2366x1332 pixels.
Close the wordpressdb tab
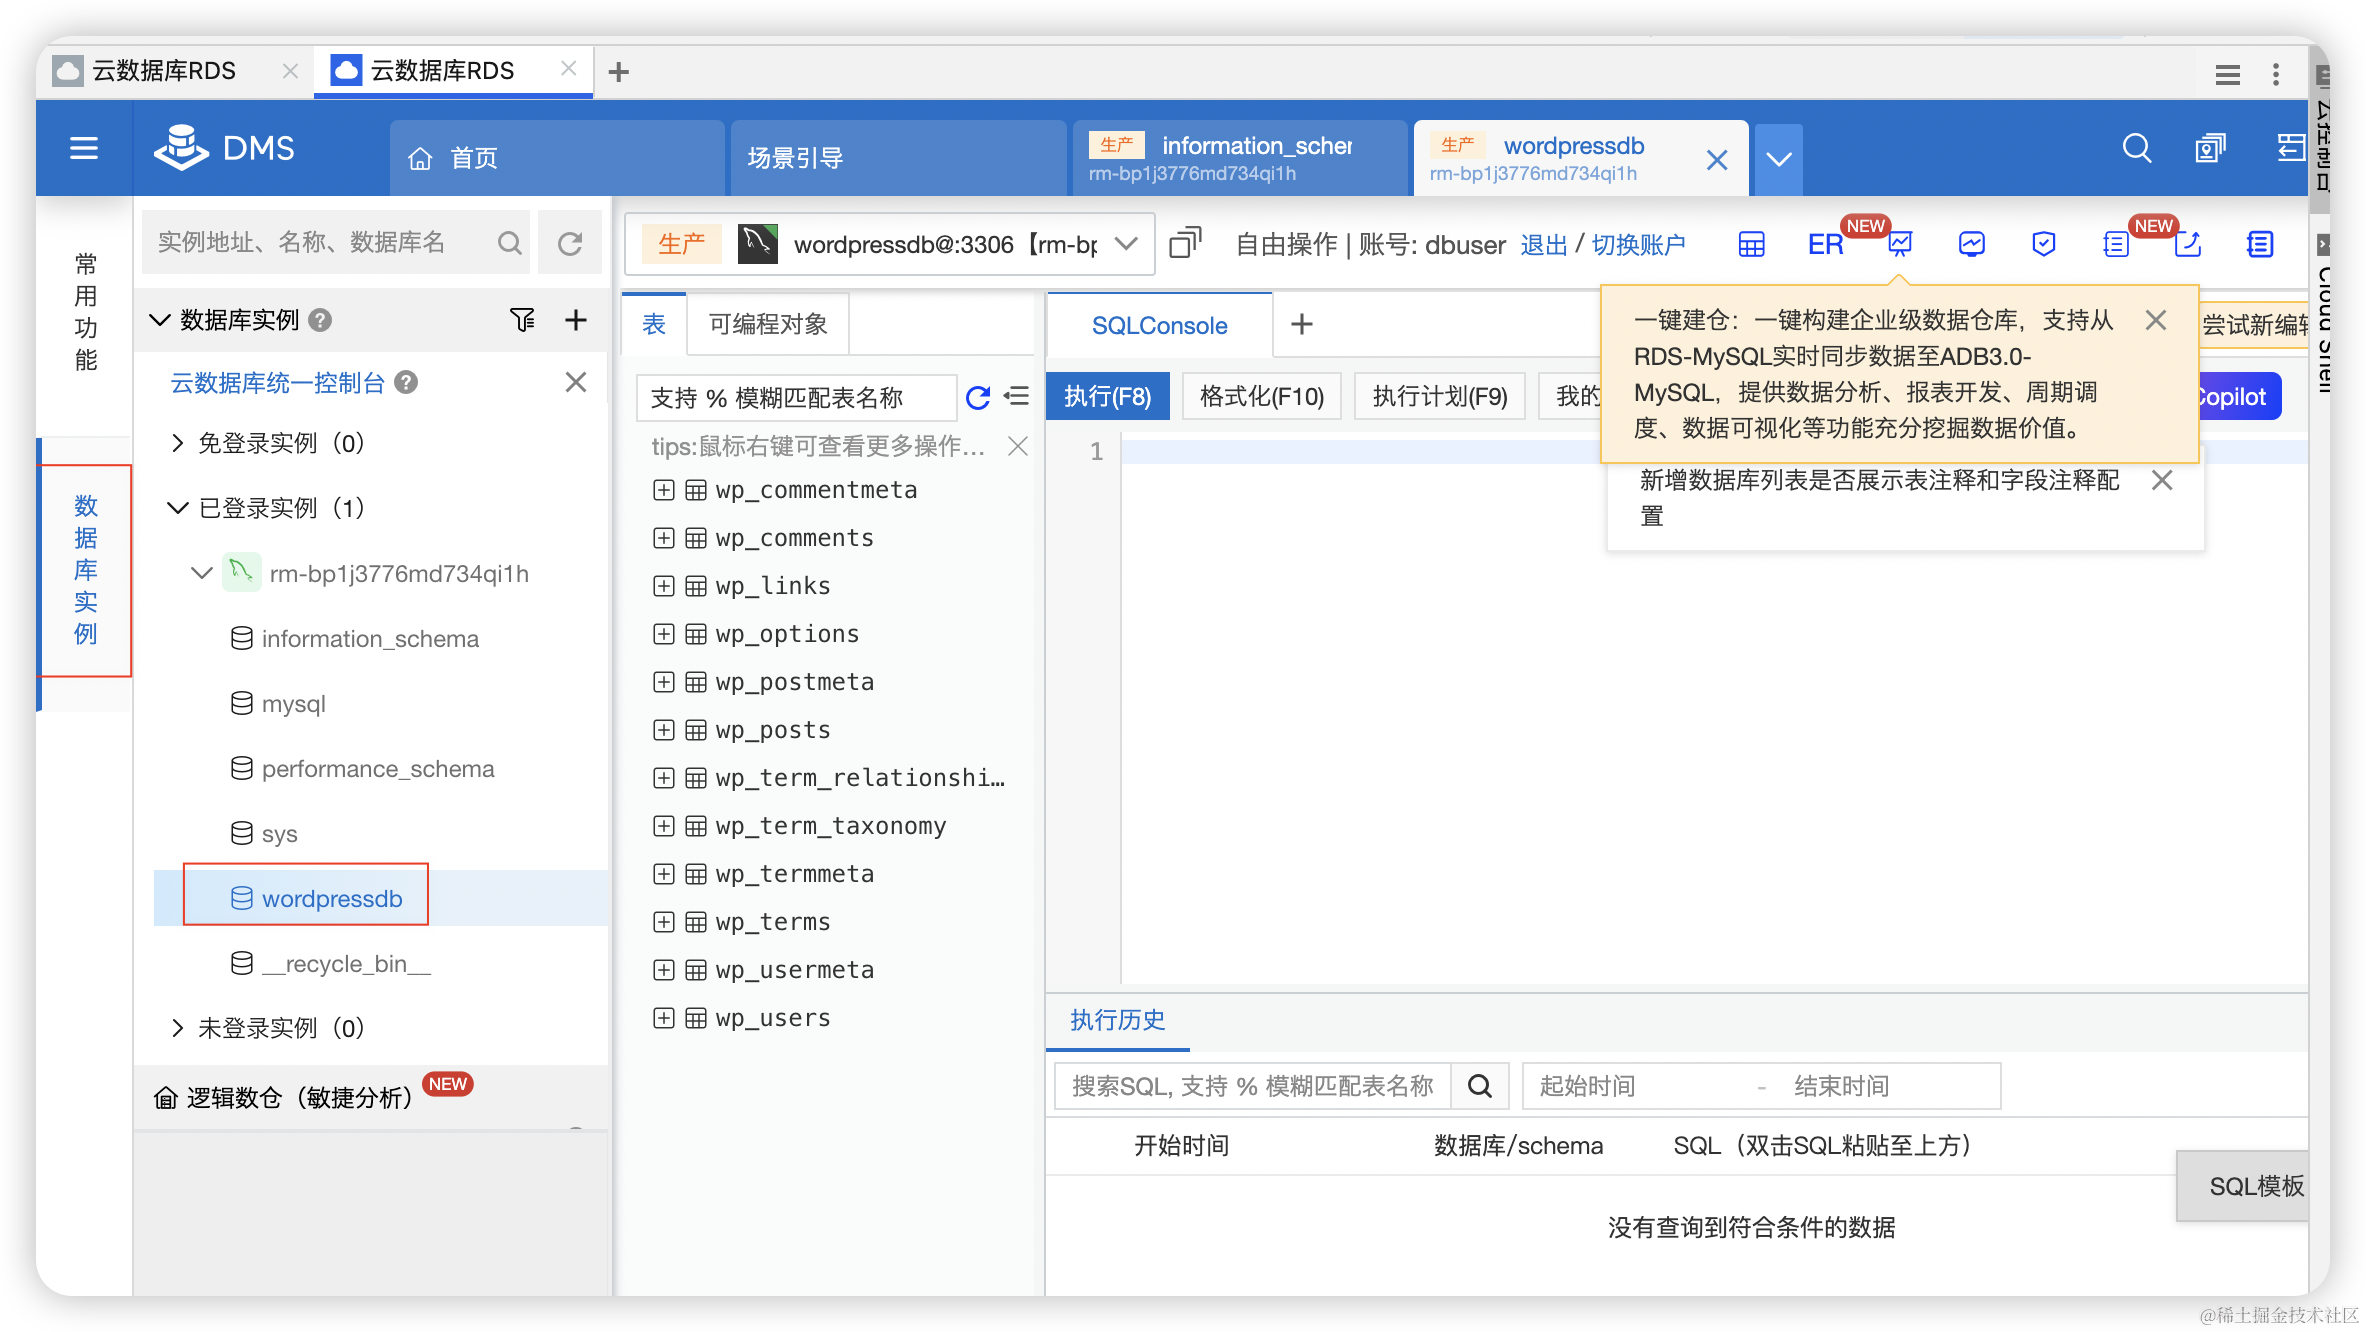coord(1717,160)
